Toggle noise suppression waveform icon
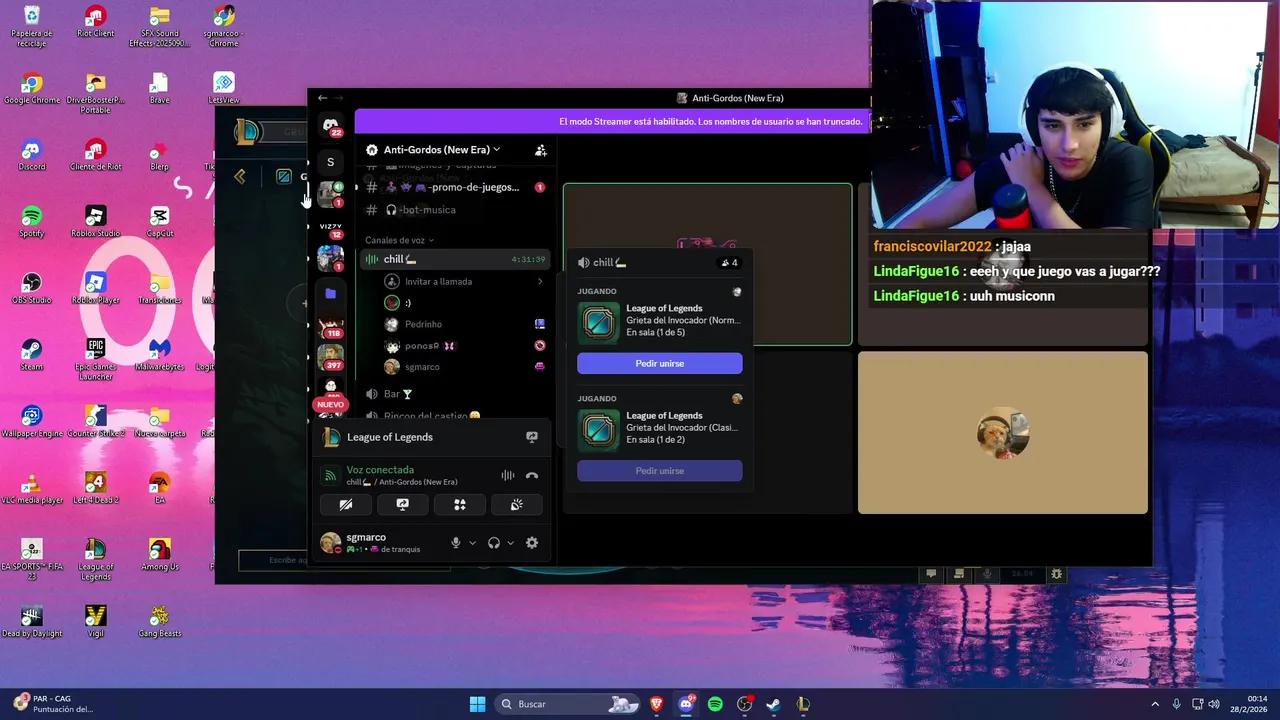Screen dimensions: 1280x720 click(508, 476)
